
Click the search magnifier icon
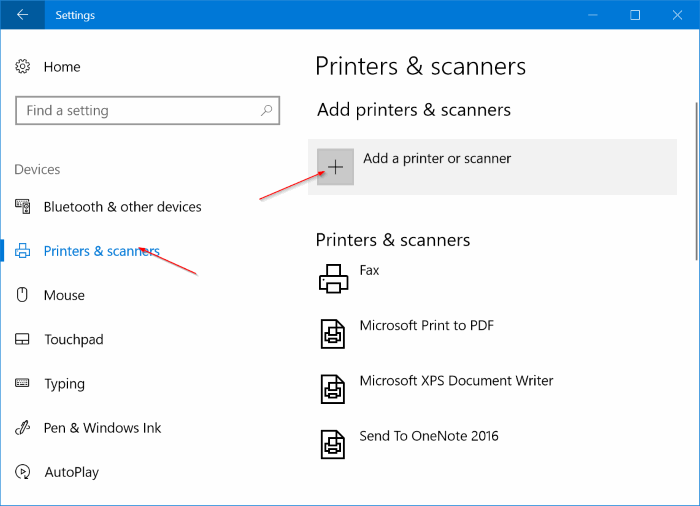pyautogui.click(x=267, y=110)
